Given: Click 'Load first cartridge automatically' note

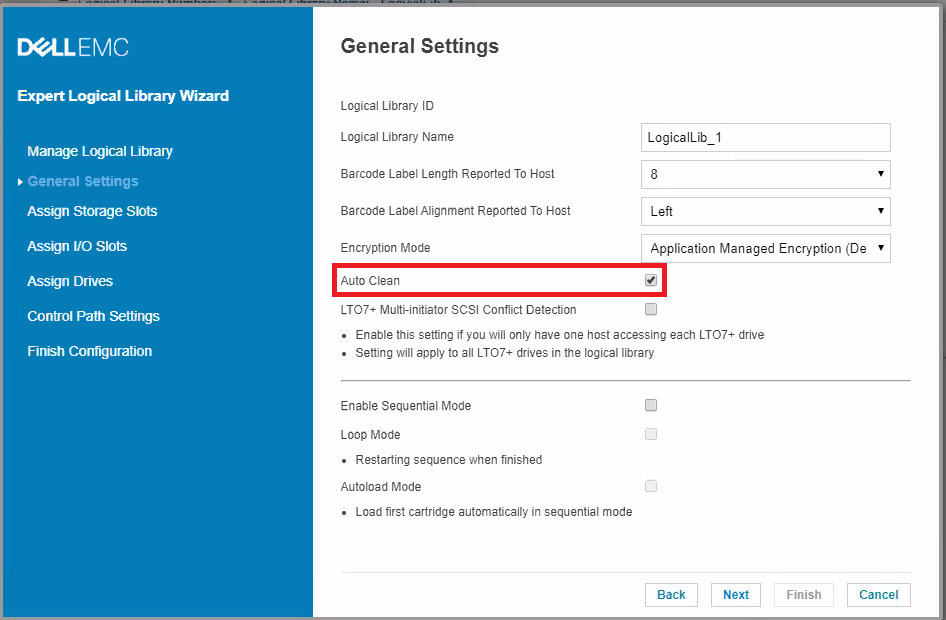Looking at the screenshot, I should click(494, 511).
